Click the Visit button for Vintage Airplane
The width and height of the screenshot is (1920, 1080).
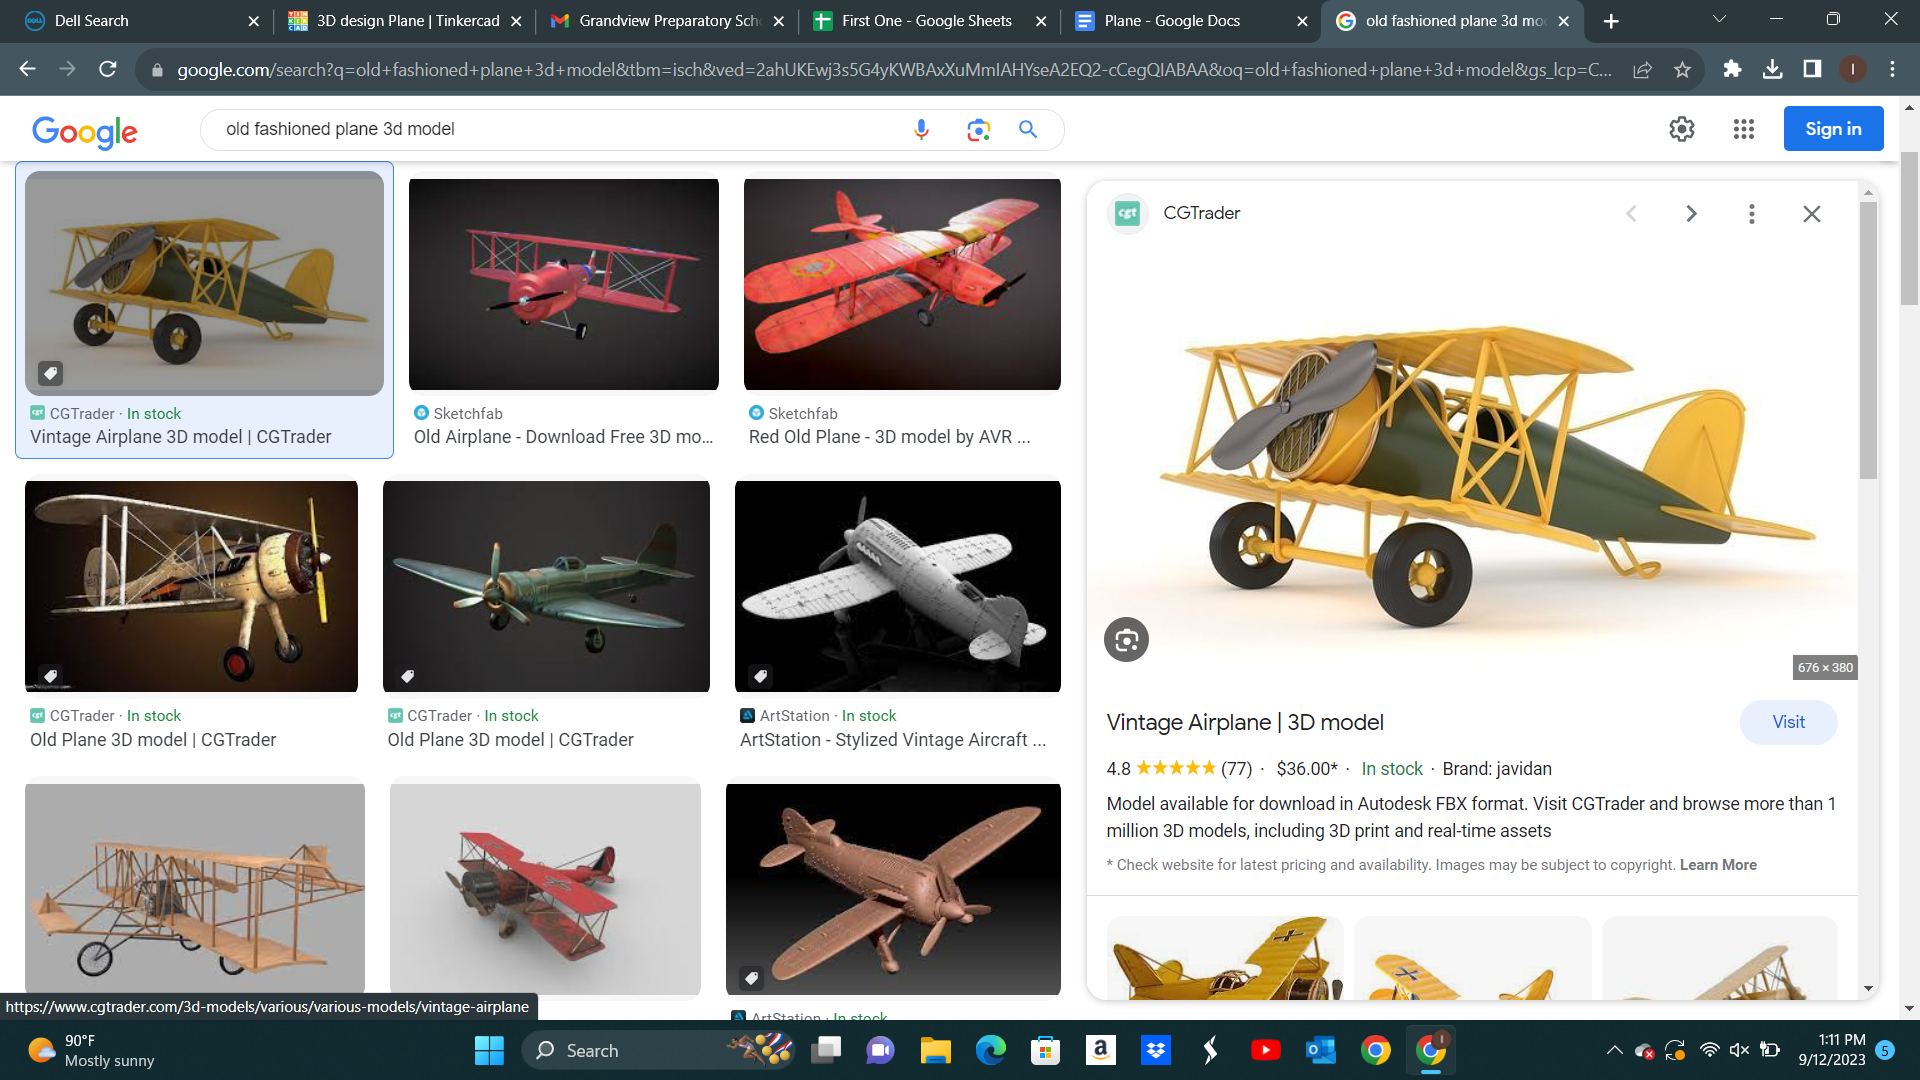[1788, 722]
